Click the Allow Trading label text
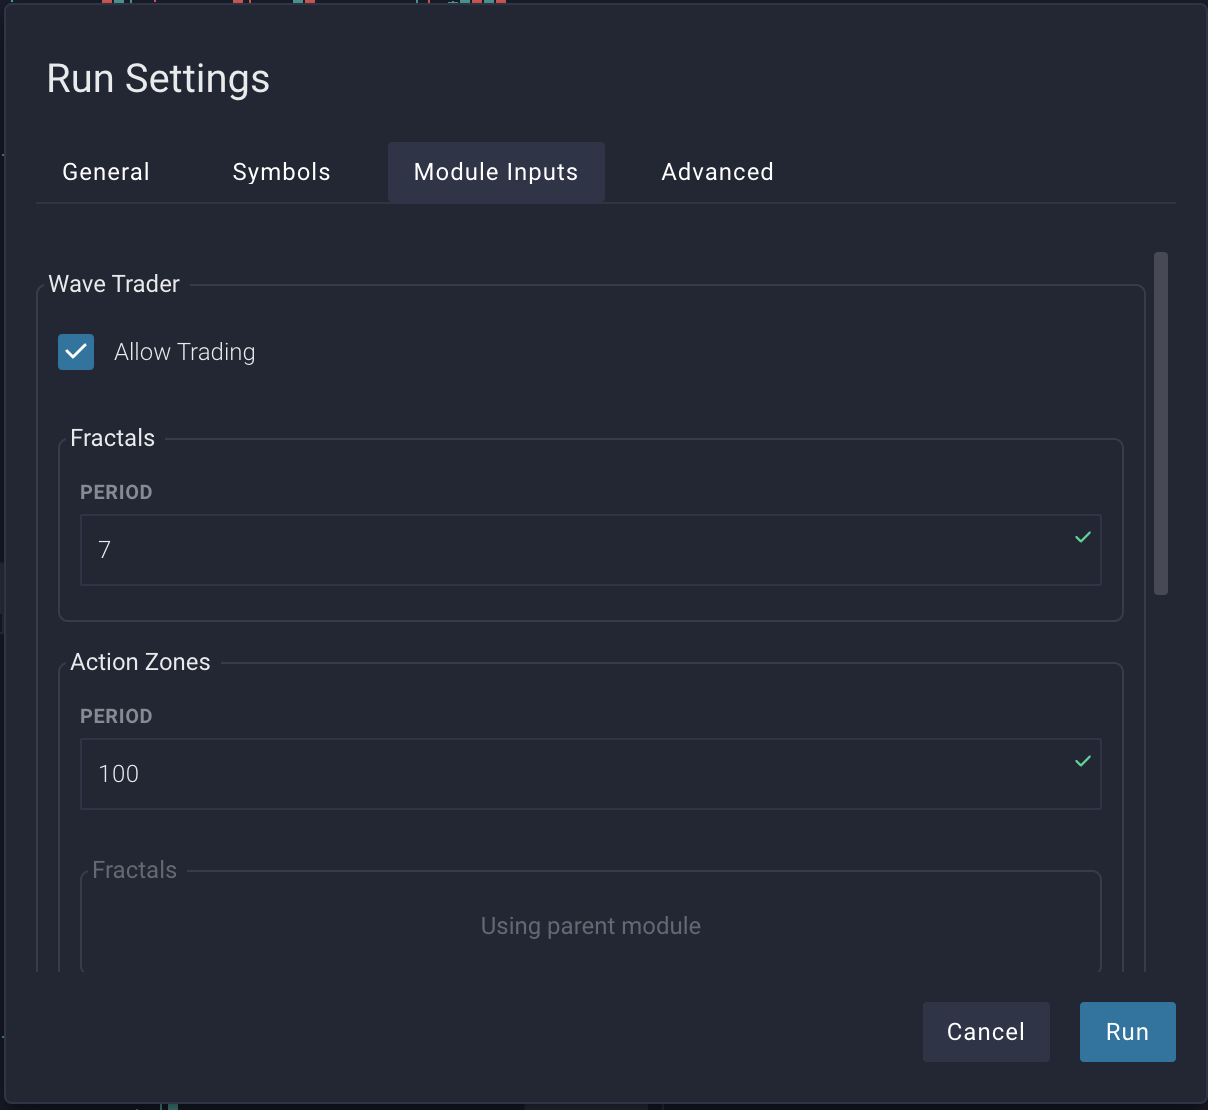This screenshot has width=1208, height=1110. (184, 352)
